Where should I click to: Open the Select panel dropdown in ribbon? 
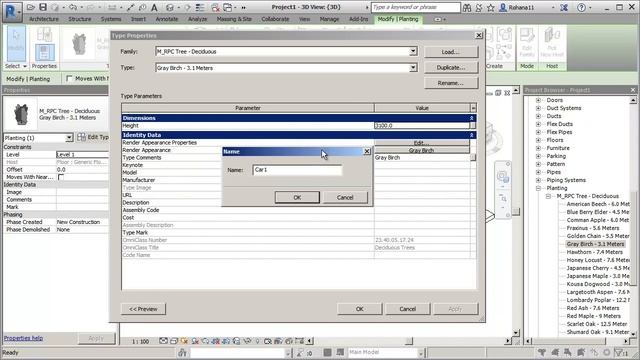(x=16, y=66)
